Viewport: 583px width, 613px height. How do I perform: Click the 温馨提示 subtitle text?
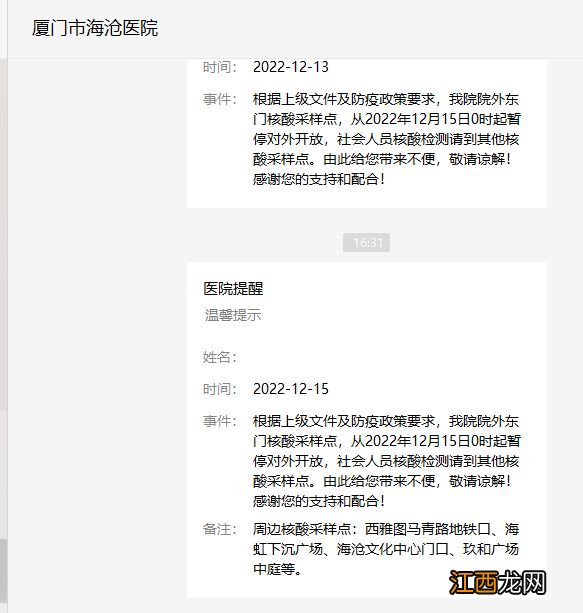tap(233, 315)
